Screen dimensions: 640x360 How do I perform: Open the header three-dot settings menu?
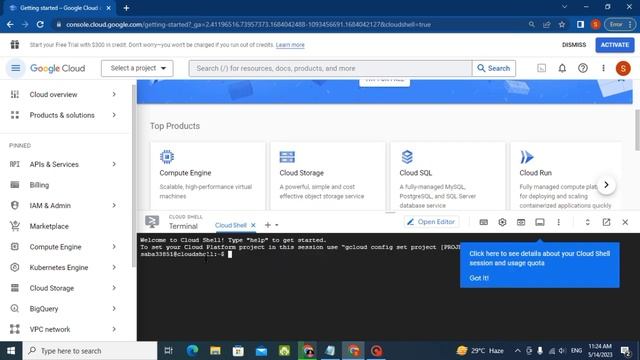[603, 68]
